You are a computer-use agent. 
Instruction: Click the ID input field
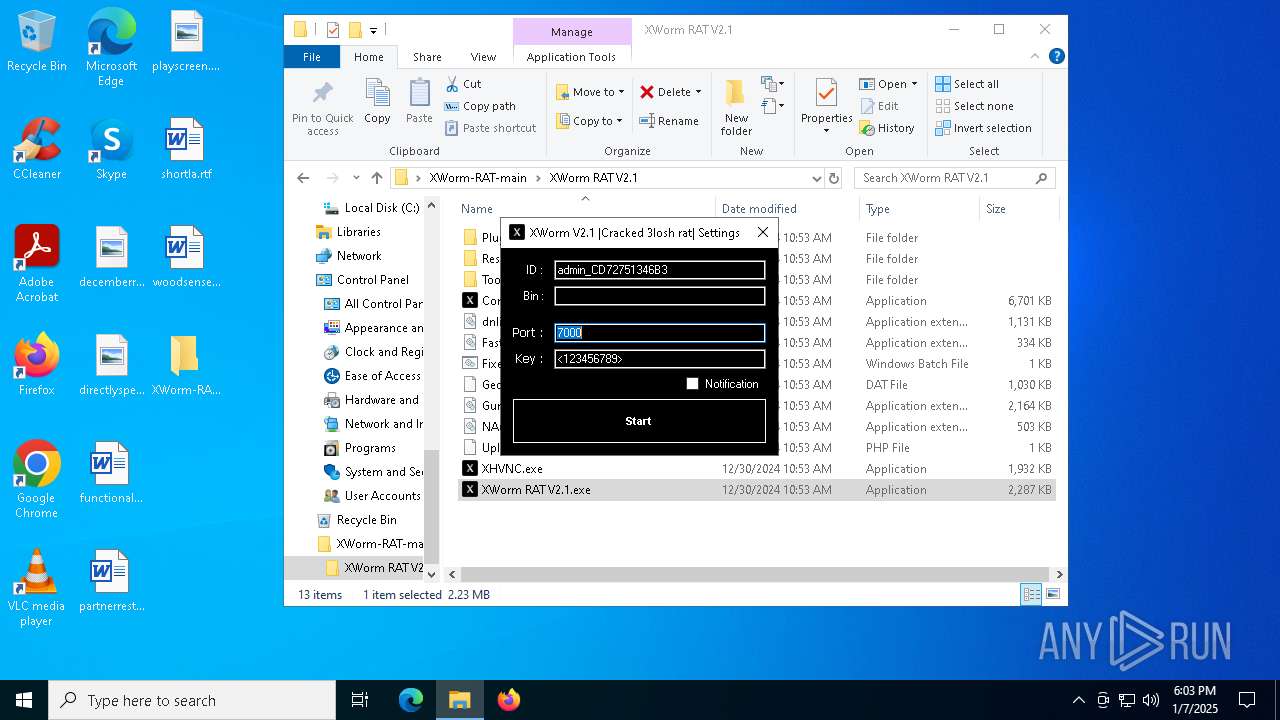tap(660, 270)
